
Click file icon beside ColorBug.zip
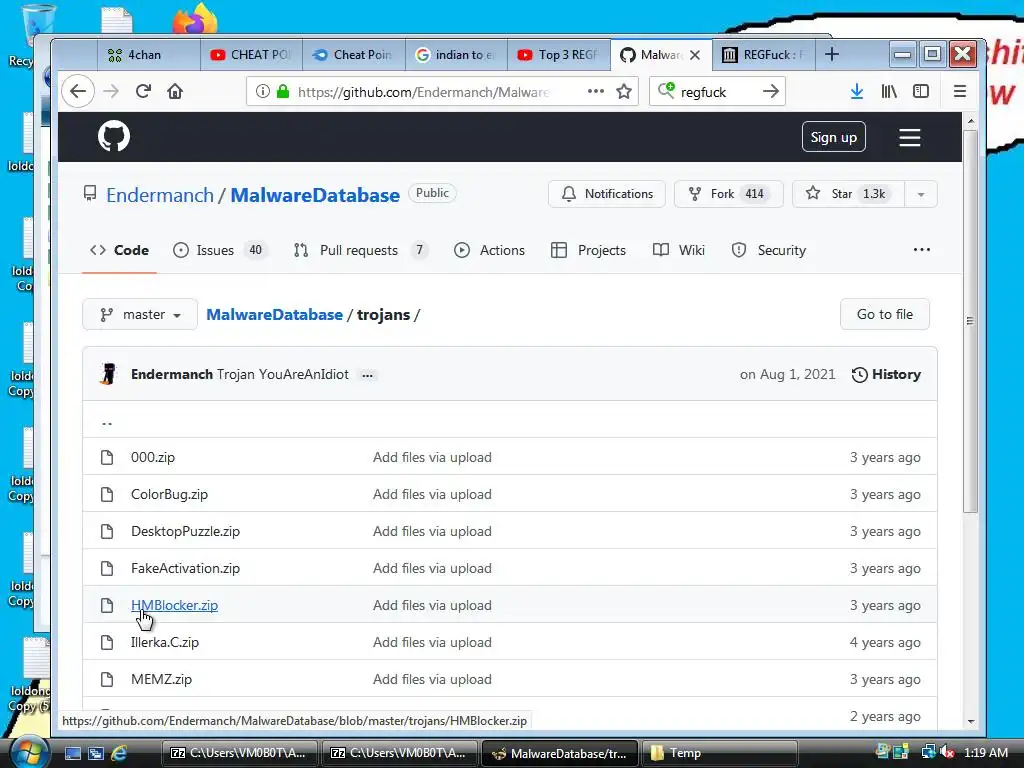(107, 494)
